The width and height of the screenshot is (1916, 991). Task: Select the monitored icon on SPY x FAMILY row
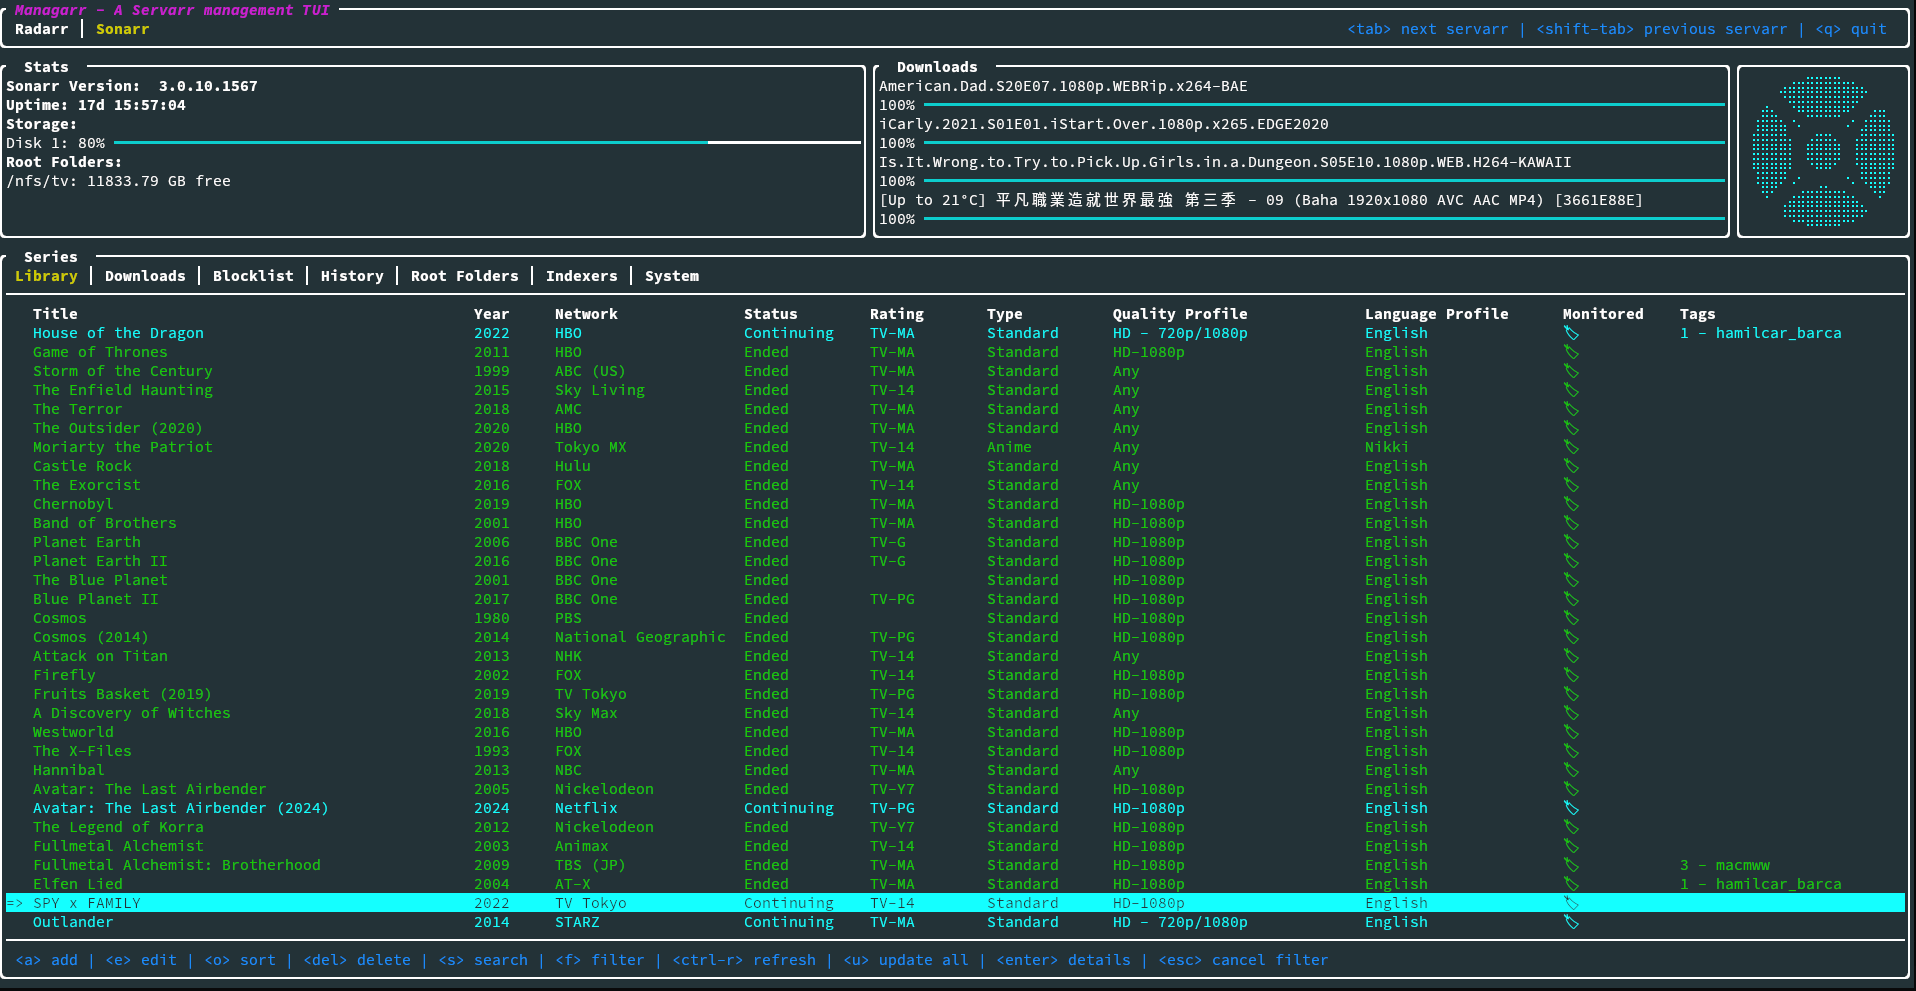tap(1570, 903)
